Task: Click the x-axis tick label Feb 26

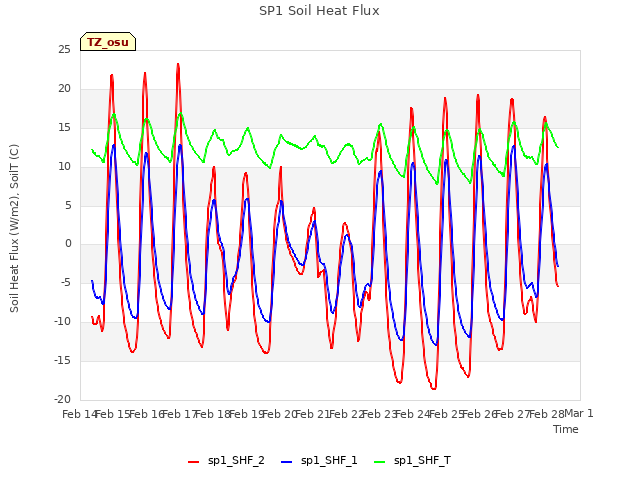Action: [x=479, y=414]
